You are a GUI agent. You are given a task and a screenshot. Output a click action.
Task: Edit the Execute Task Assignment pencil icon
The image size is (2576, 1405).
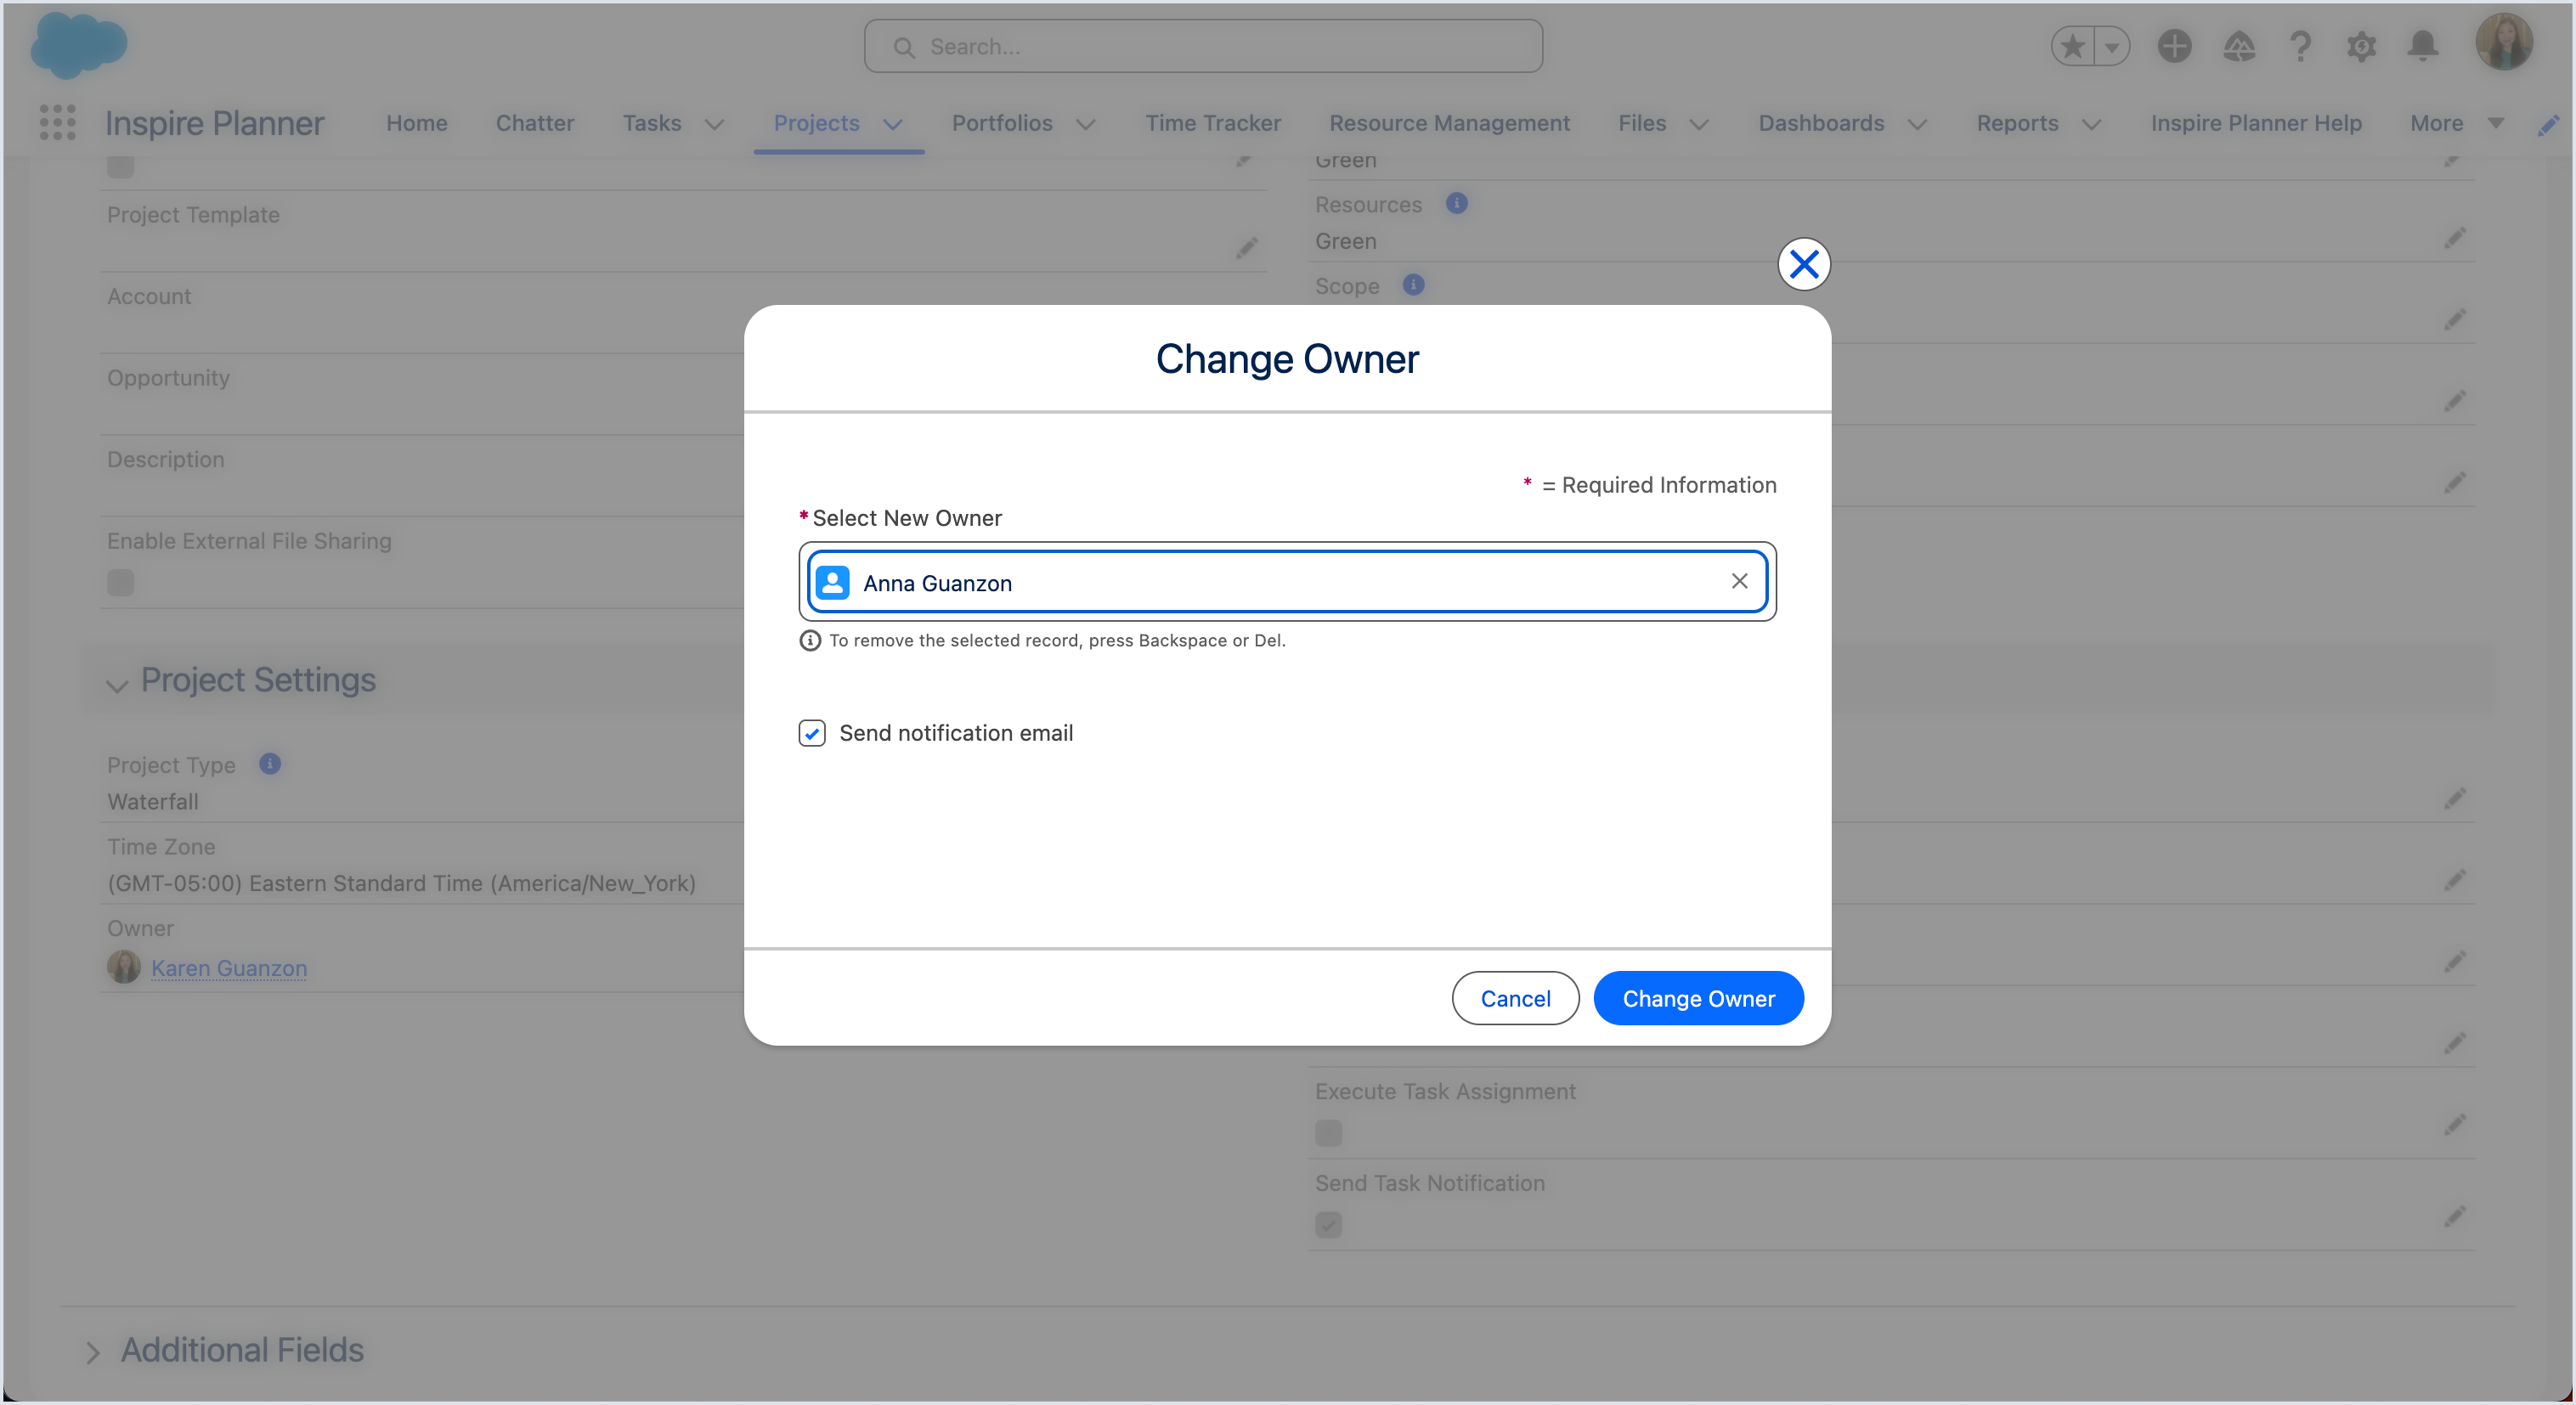[2455, 1125]
